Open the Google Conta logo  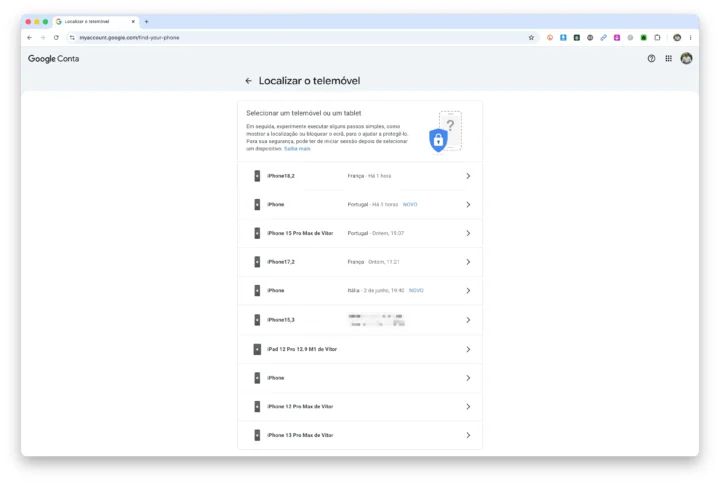tap(53, 59)
